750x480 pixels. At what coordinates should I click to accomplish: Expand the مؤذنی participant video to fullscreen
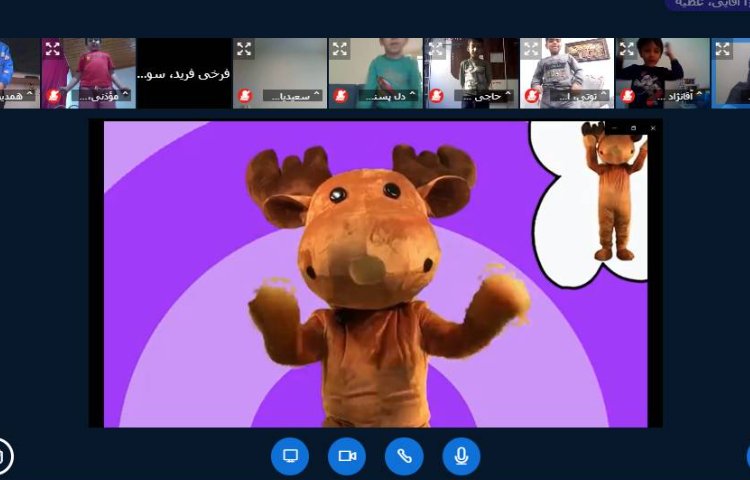point(52,48)
